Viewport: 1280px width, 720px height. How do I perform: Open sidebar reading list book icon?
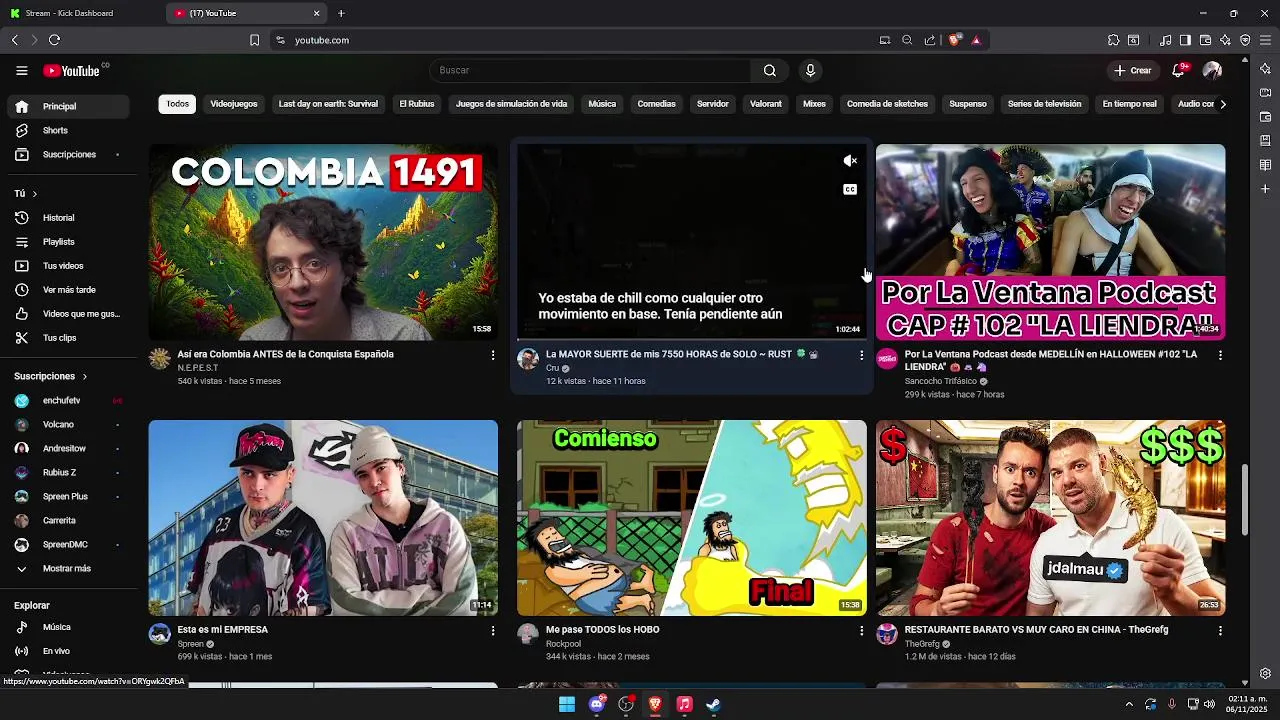pos(1265,165)
